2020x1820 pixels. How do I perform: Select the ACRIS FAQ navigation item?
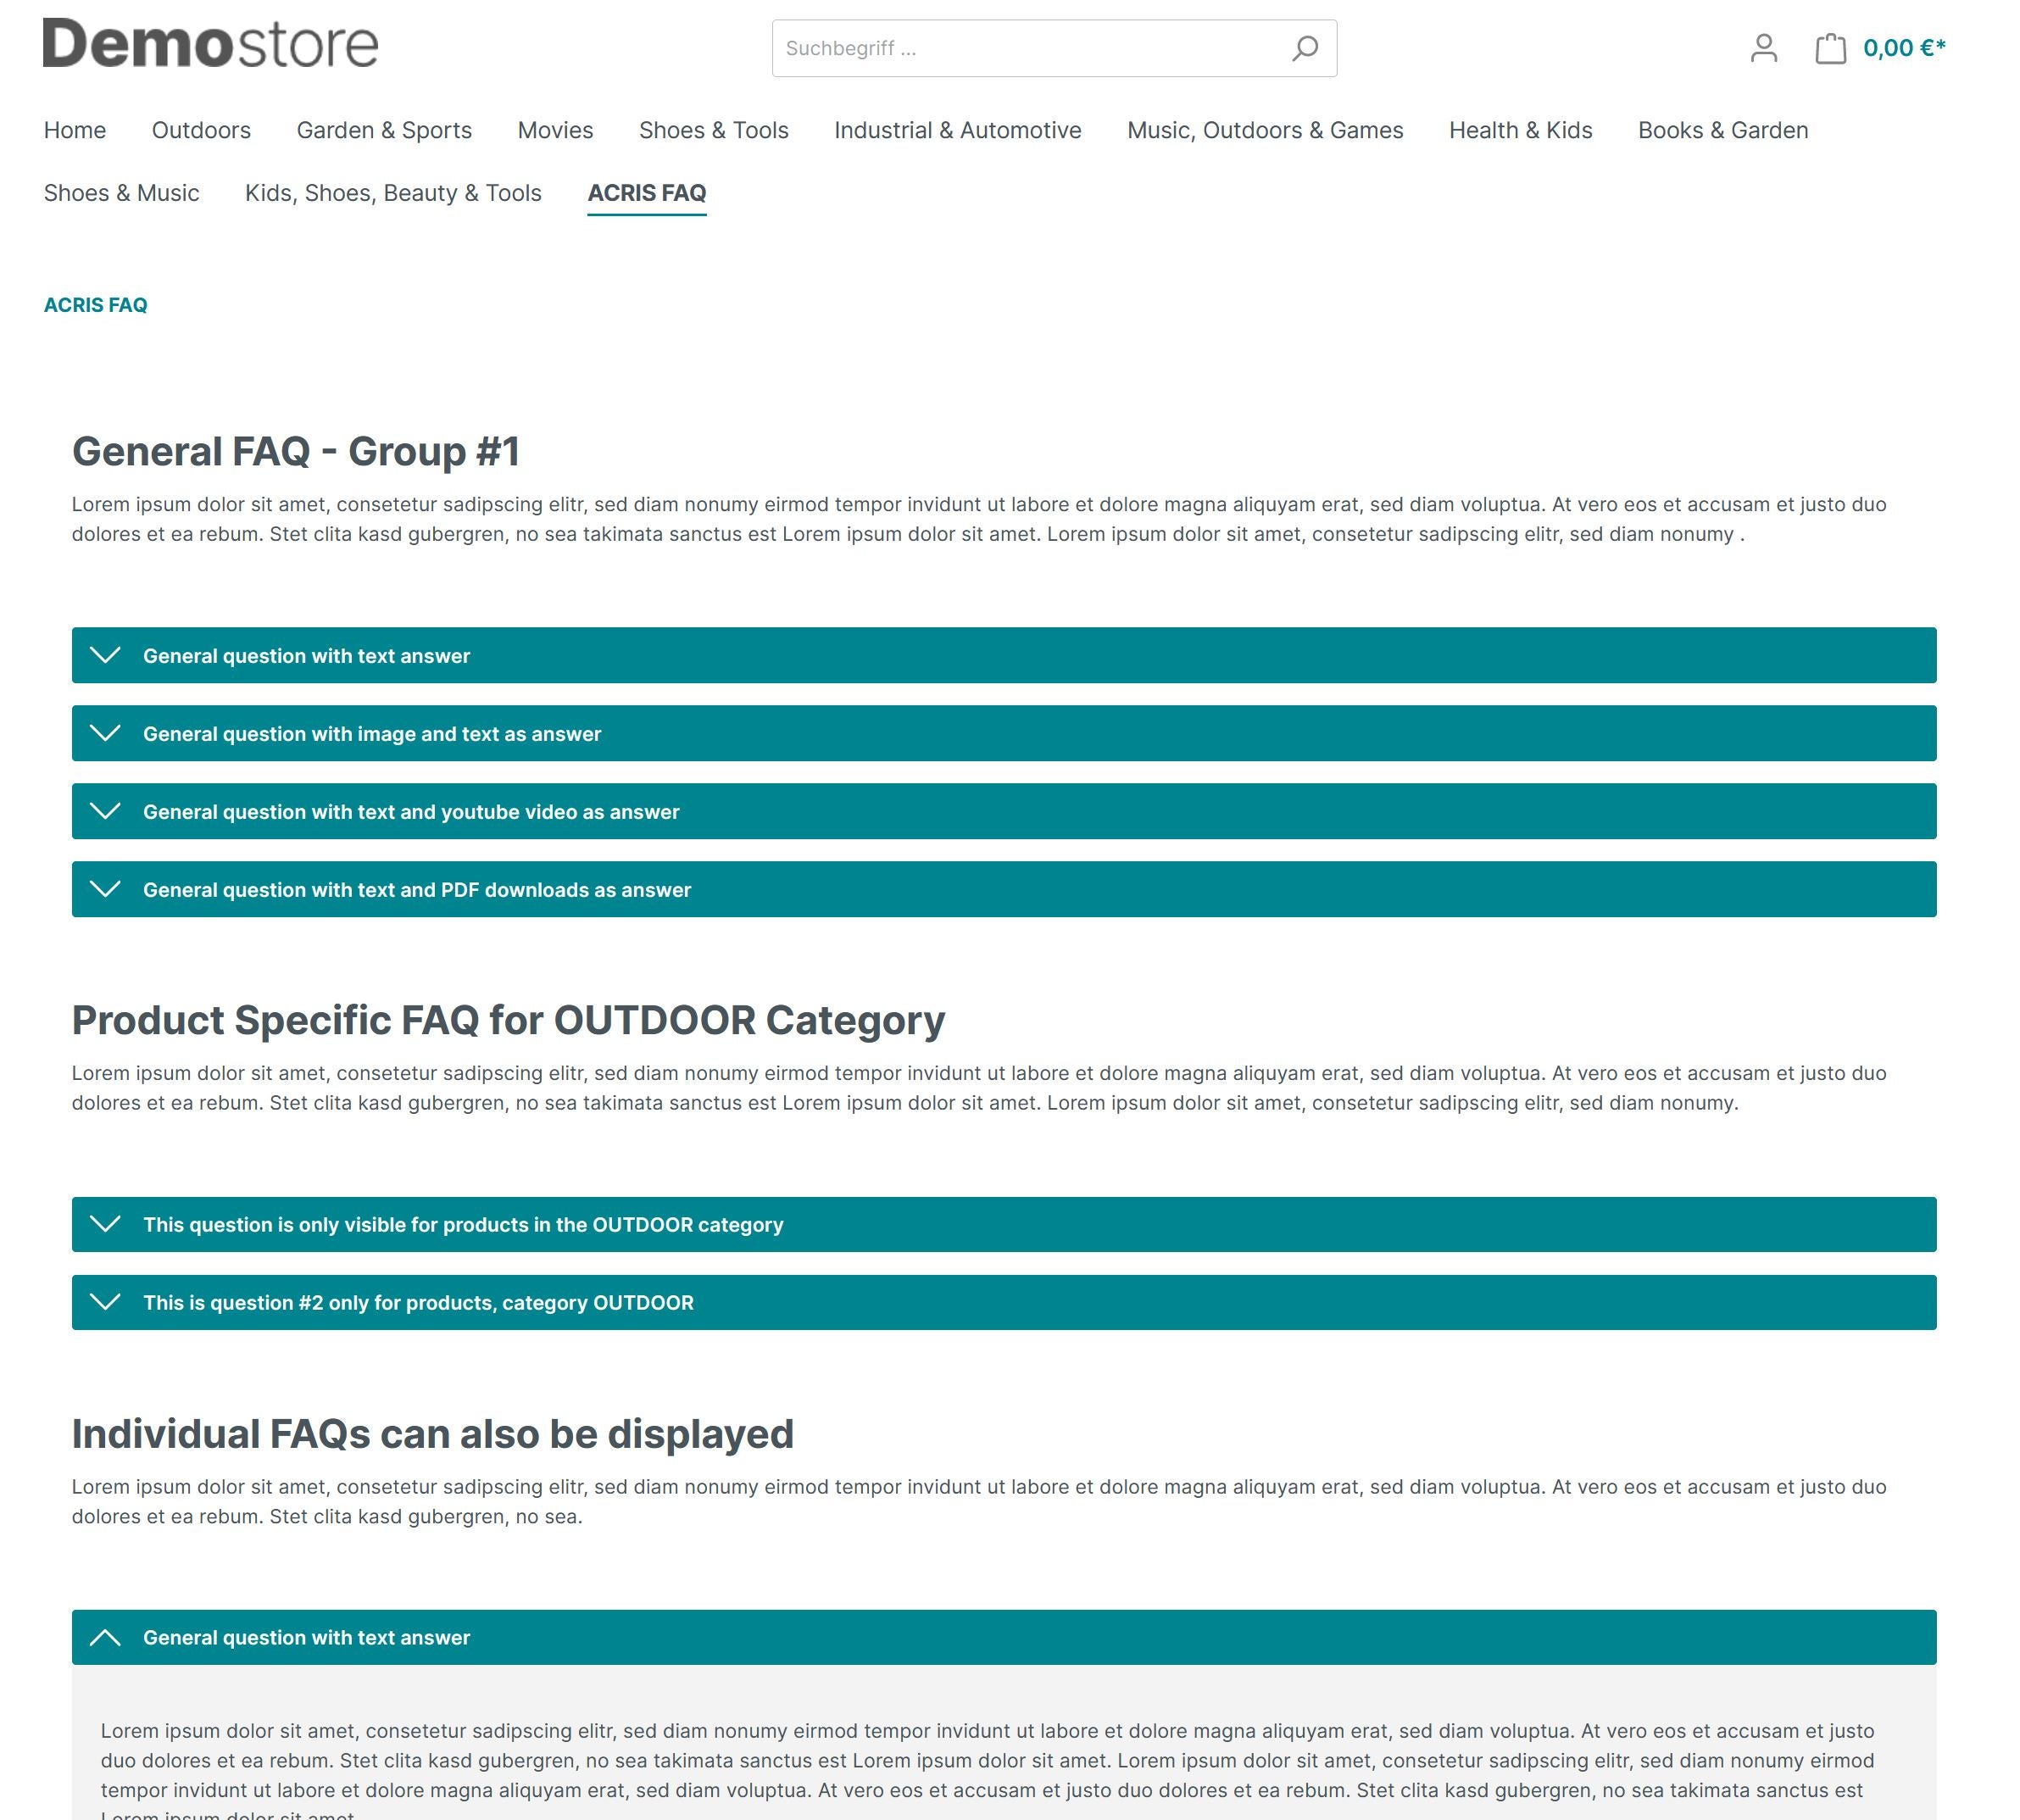(x=646, y=193)
